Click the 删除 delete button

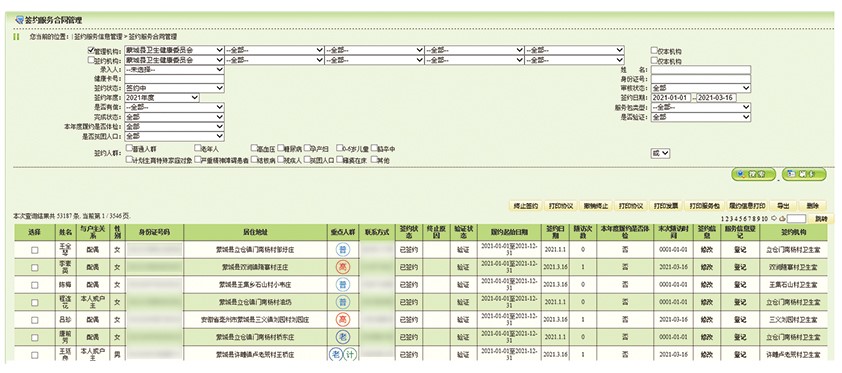click(x=812, y=206)
